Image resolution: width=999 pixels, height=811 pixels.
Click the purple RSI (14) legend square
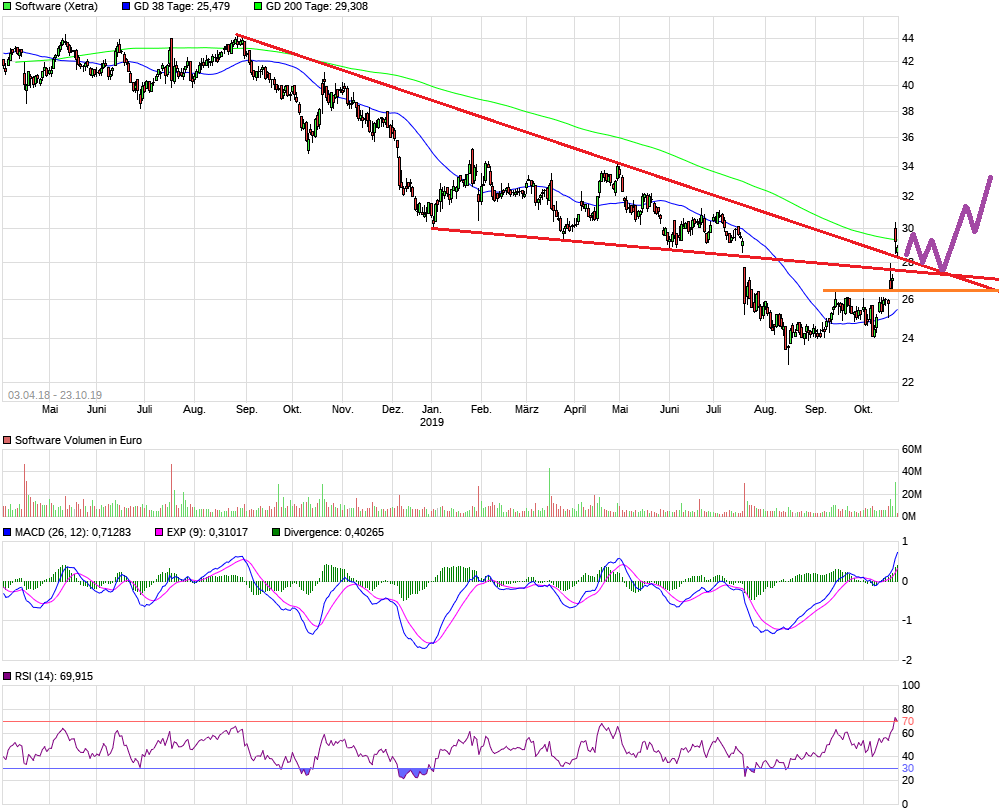pyautogui.click(x=7, y=677)
